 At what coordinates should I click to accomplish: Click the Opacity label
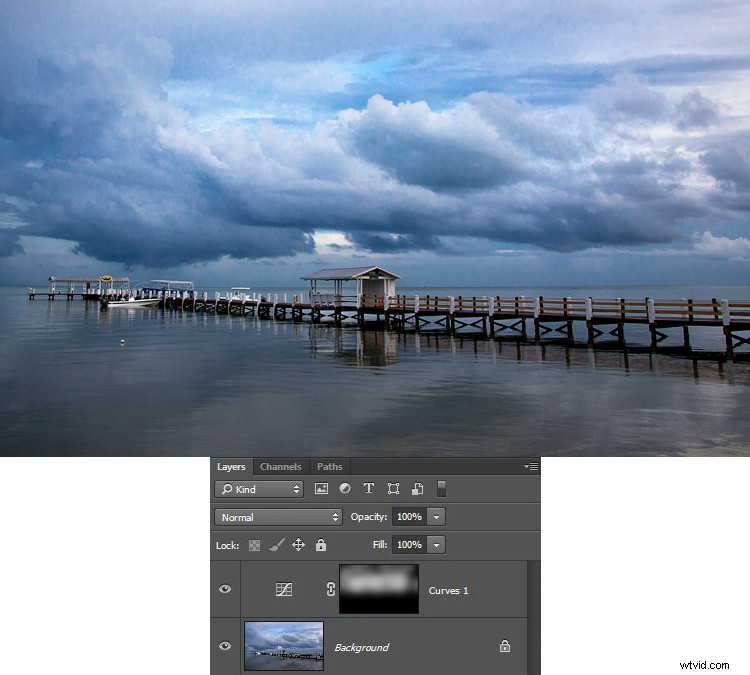pyautogui.click(x=368, y=517)
